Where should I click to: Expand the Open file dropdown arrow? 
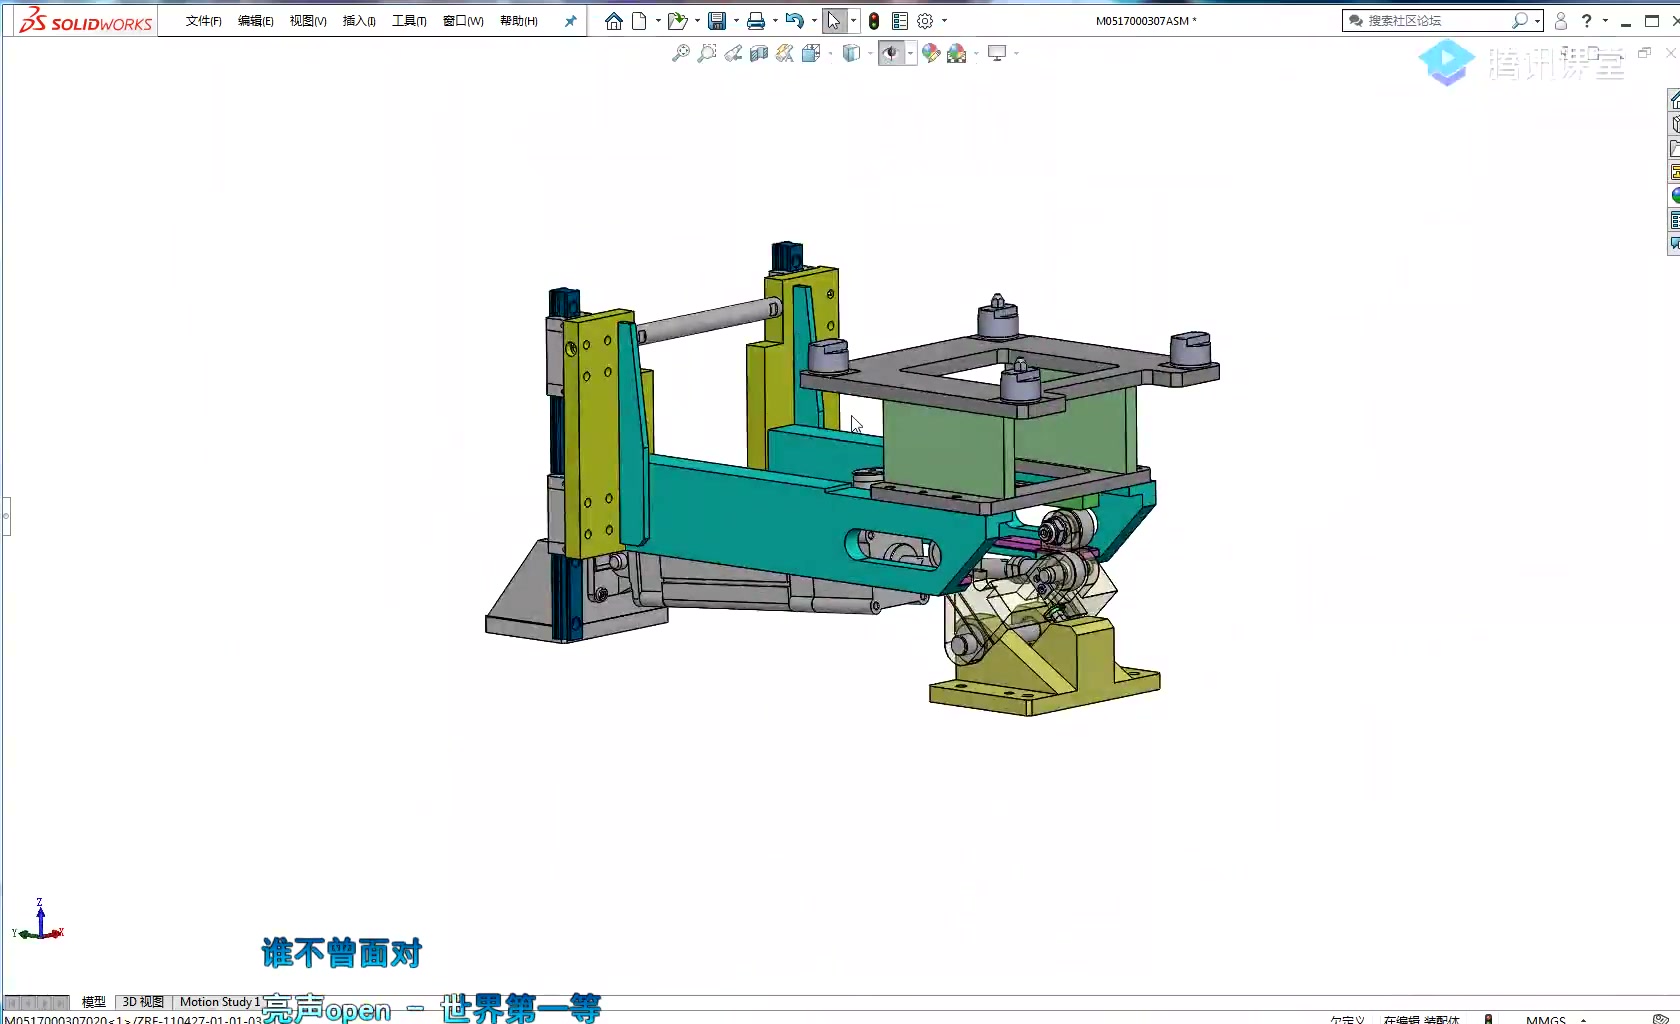697,21
